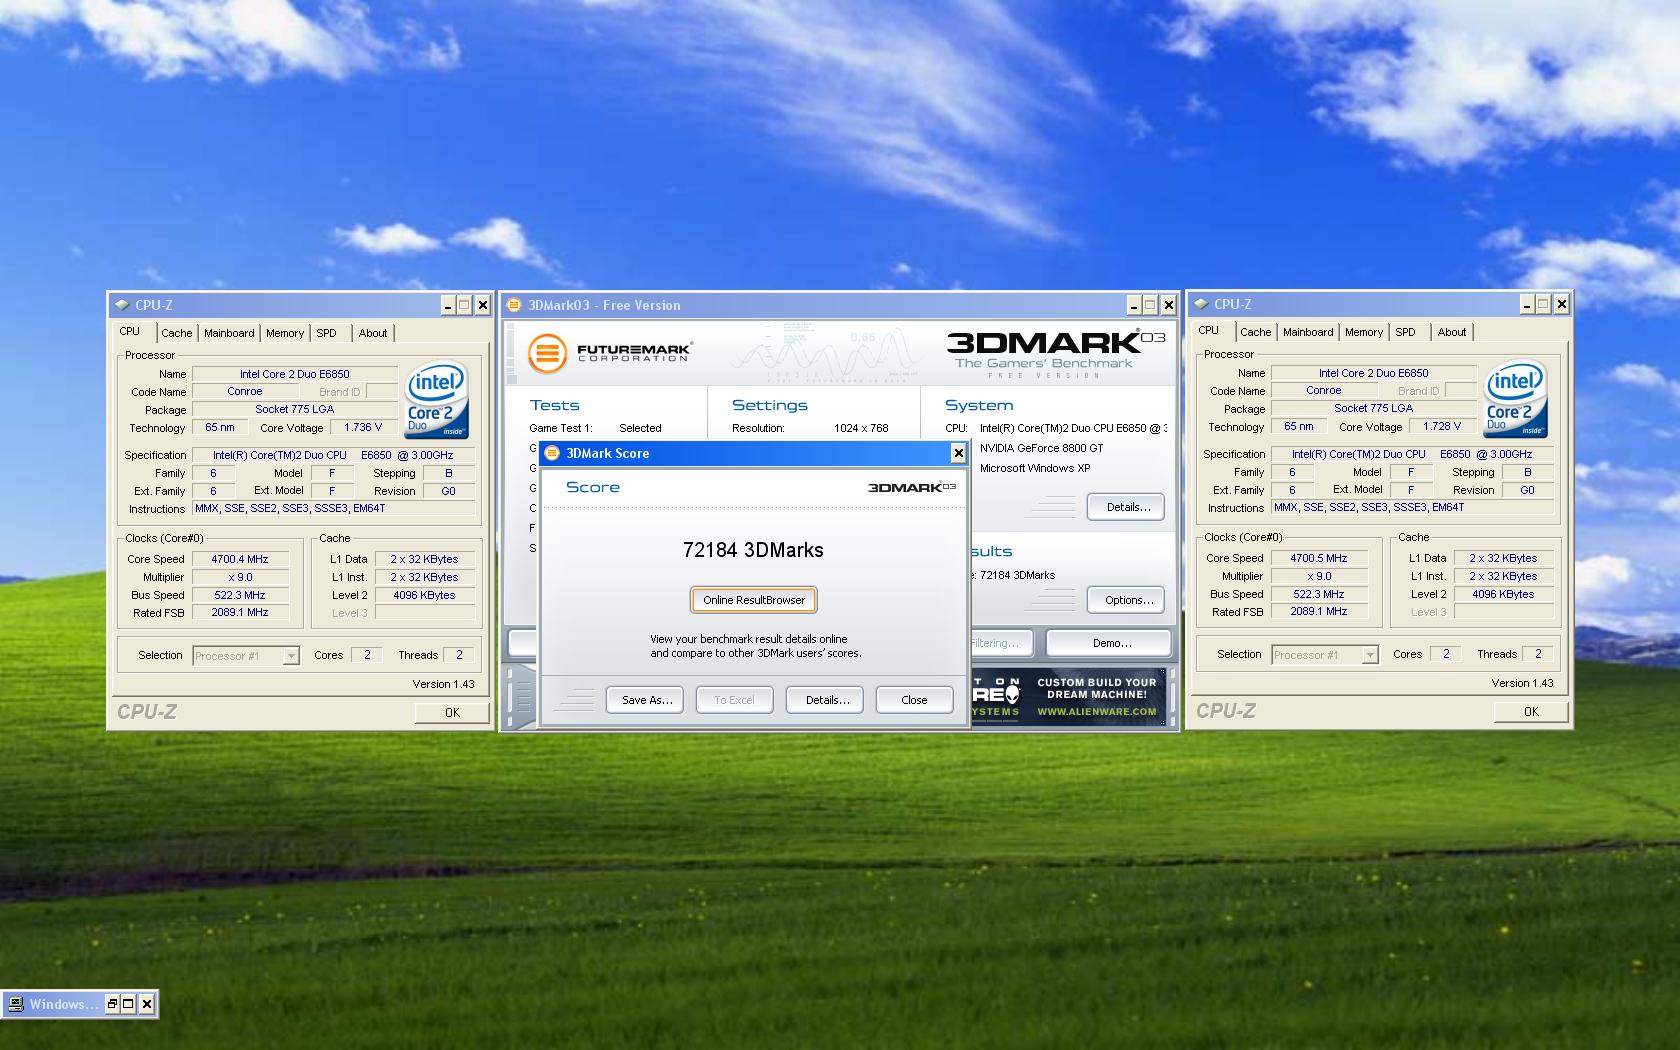Click the 3DMark03 window title bar icon
Image resolution: width=1680 pixels, height=1050 pixels.
coord(514,305)
